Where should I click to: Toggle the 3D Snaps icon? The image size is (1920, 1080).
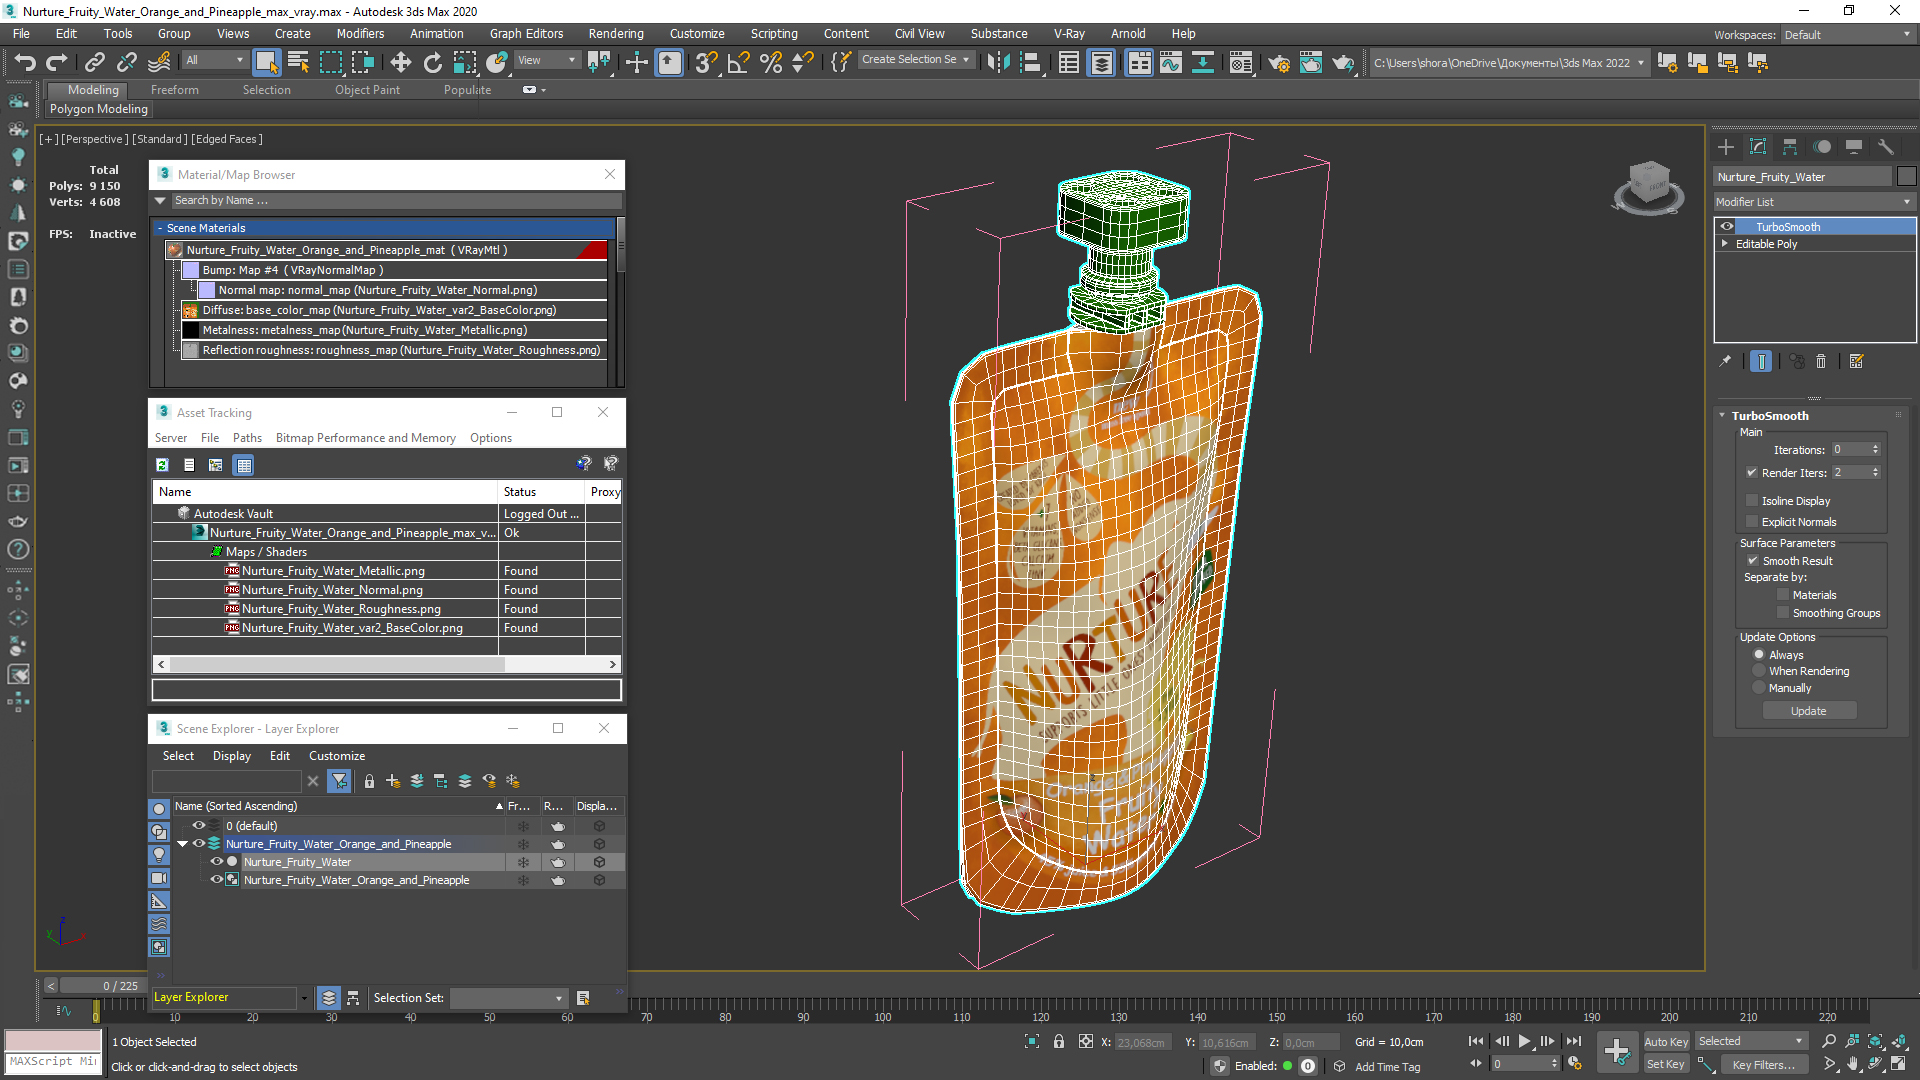pyautogui.click(x=706, y=62)
